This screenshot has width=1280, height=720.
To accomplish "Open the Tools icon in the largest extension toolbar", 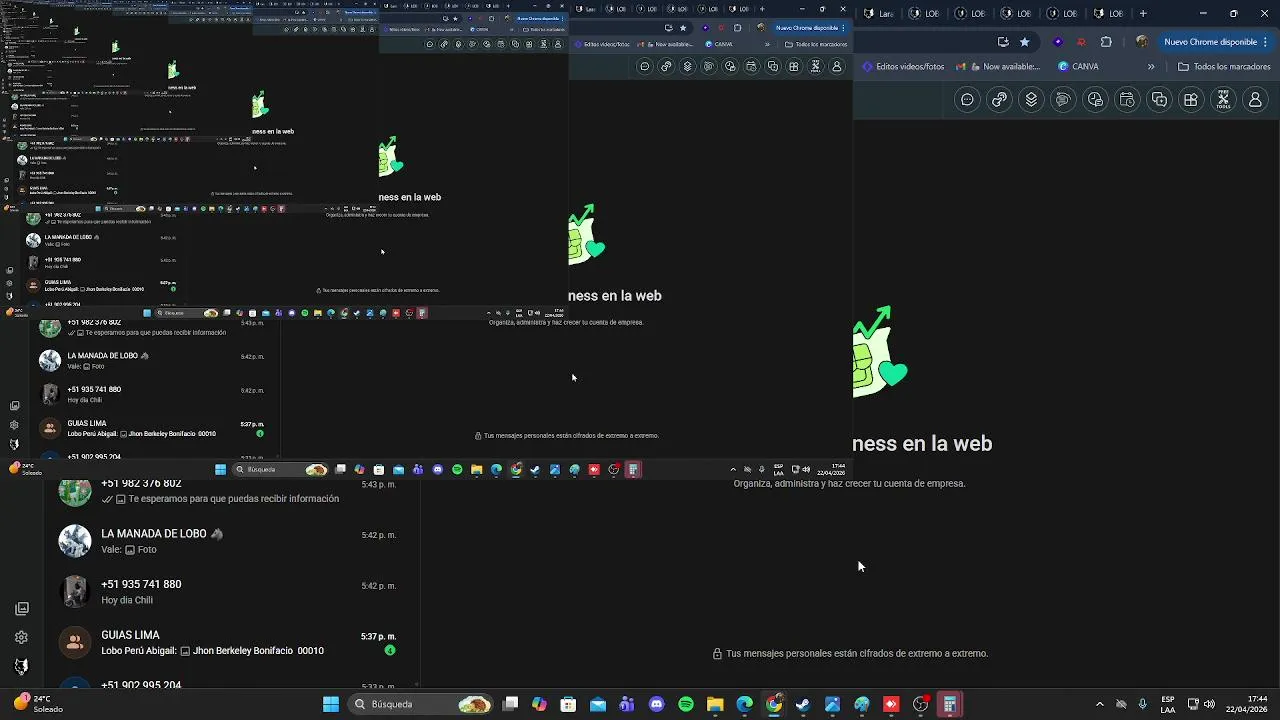I will tap(1223, 100).
